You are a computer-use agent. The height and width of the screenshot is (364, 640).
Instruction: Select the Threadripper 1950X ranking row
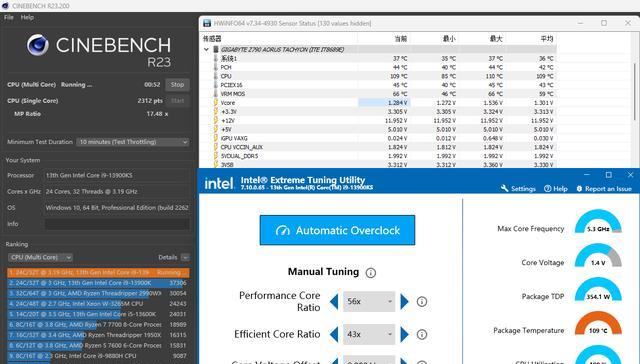[98, 335]
